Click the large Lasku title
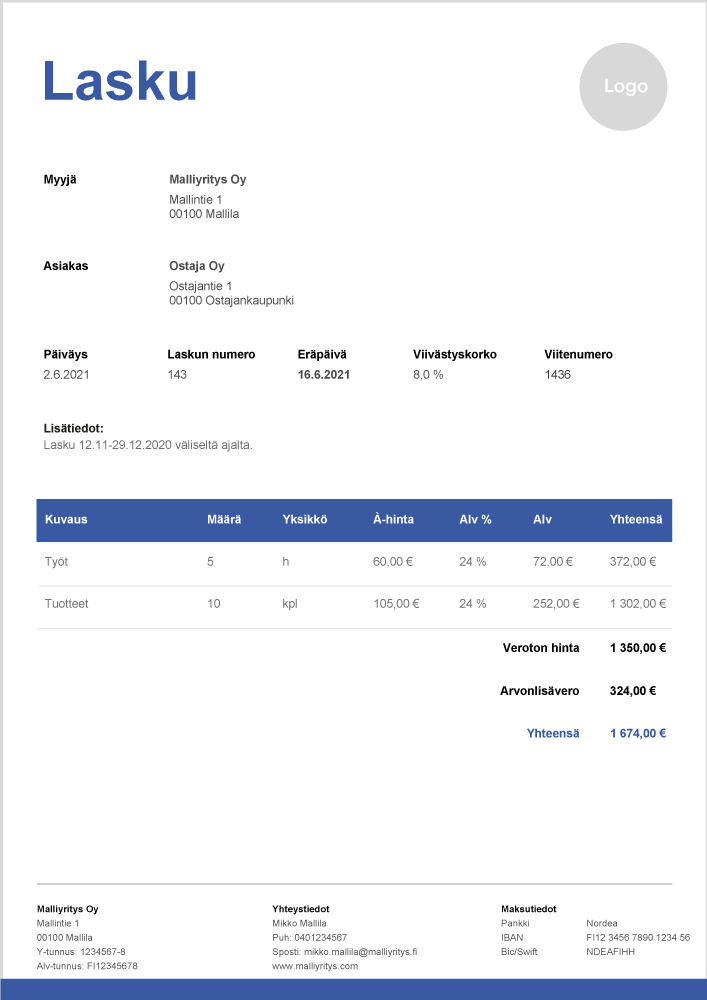Image resolution: width=707 pixels, height=1000 pixels. pyautogui.click(x=120, y=81)
